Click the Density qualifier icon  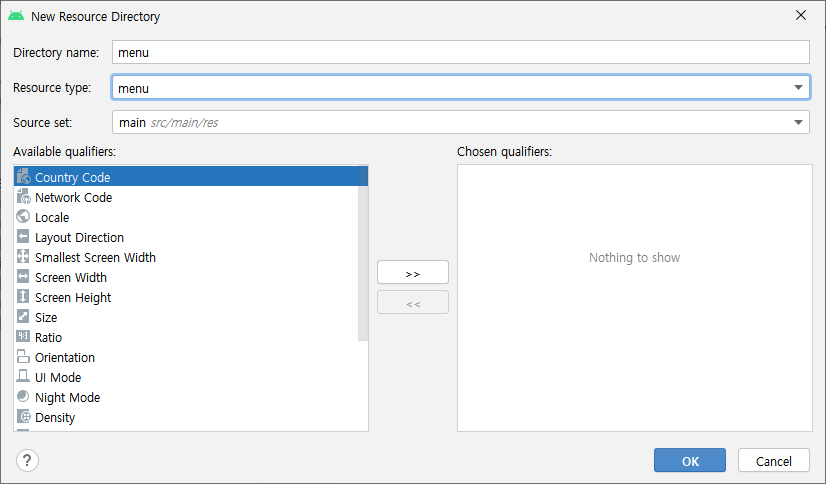coord(23,416)
